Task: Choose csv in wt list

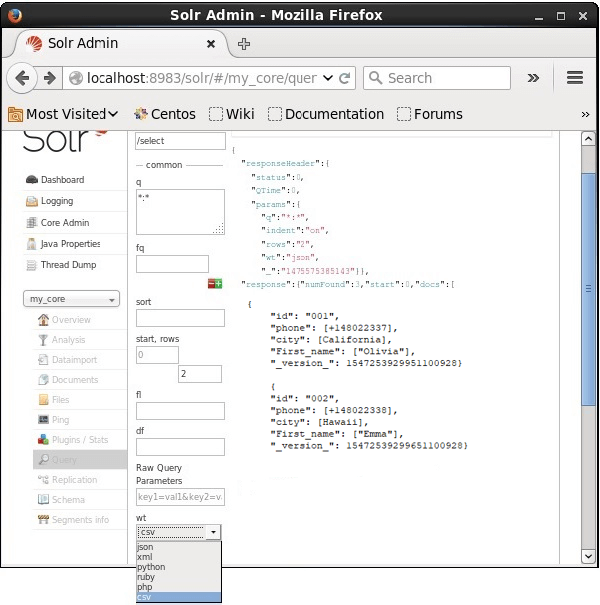Action: point(179,597)
